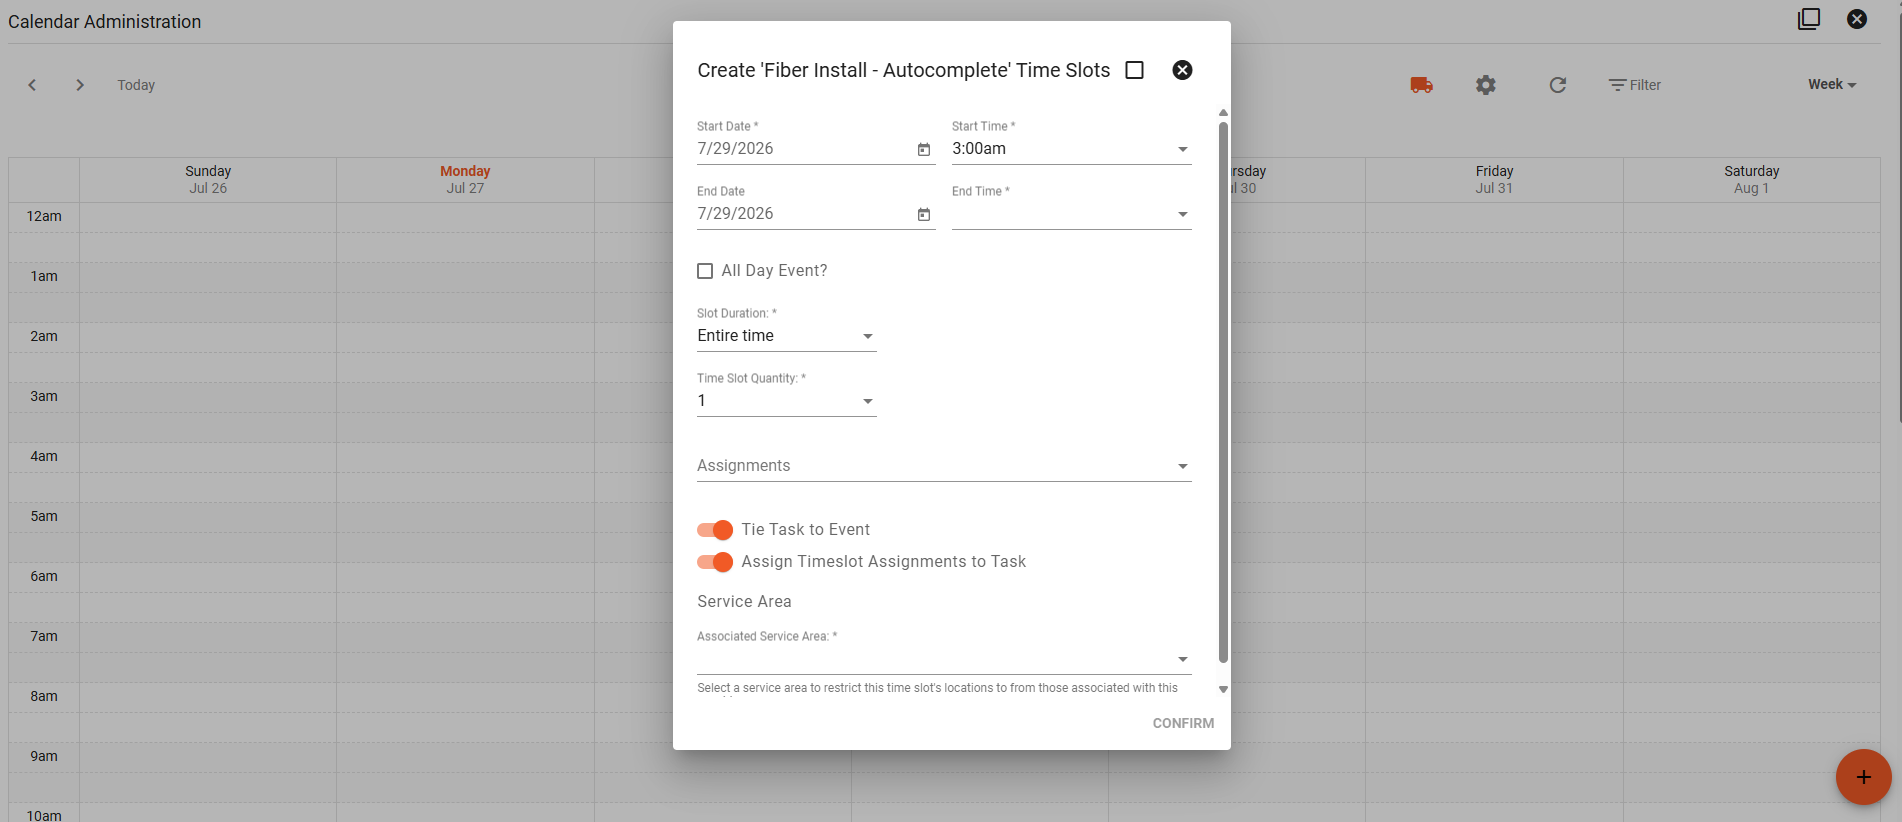Select Sunday Jul 26 column header
1902x822 pixels.
click(208, 180)
